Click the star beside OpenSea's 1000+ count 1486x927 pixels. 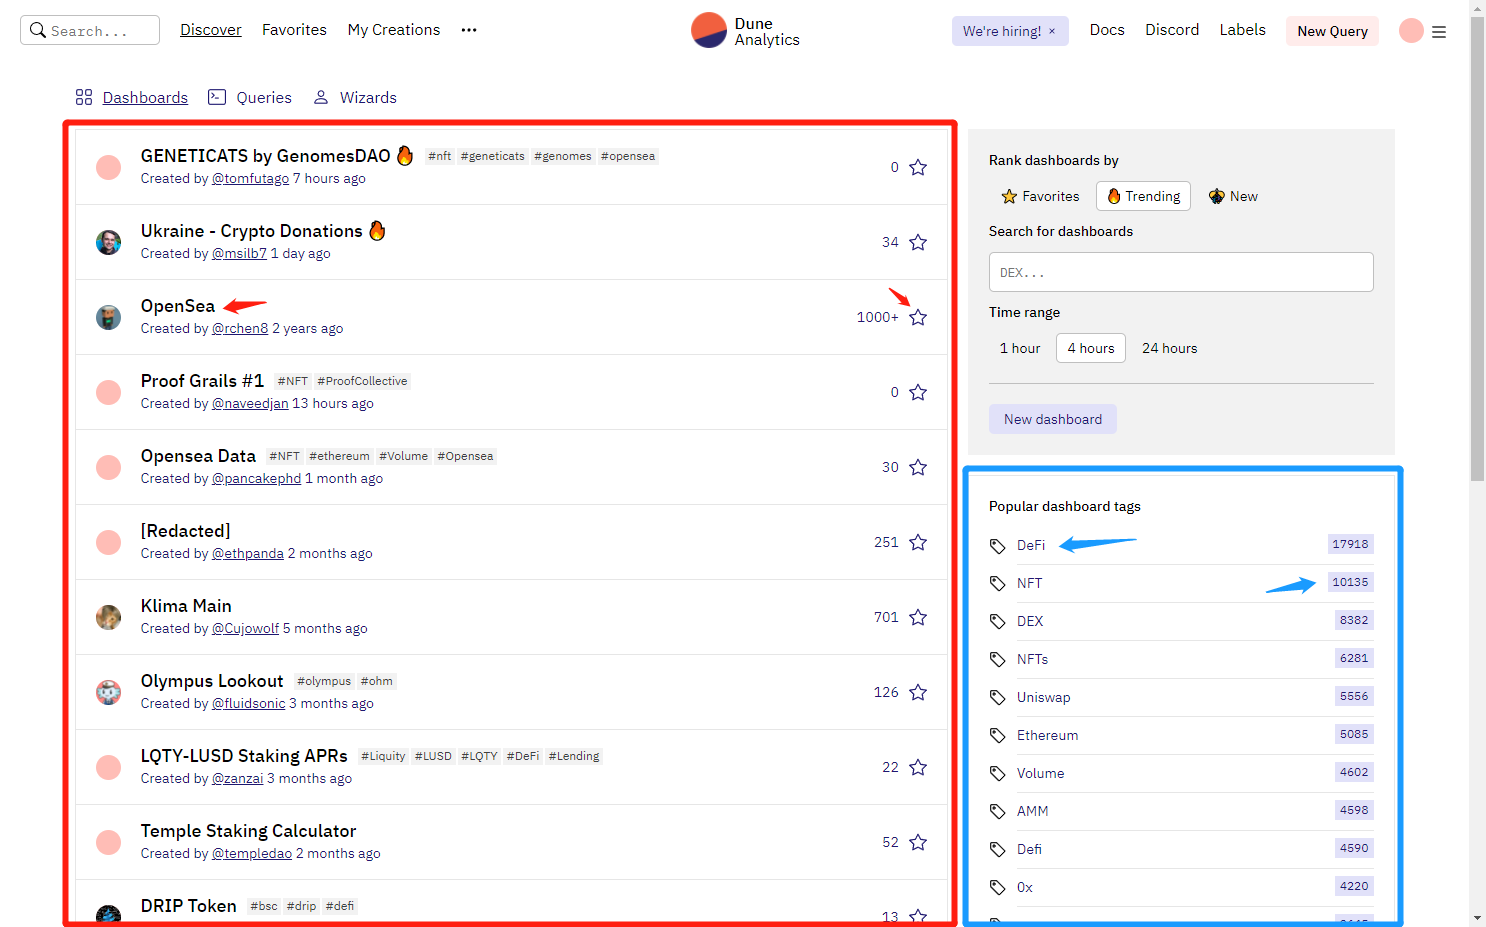pyautogui.click(x=918, y=317)
